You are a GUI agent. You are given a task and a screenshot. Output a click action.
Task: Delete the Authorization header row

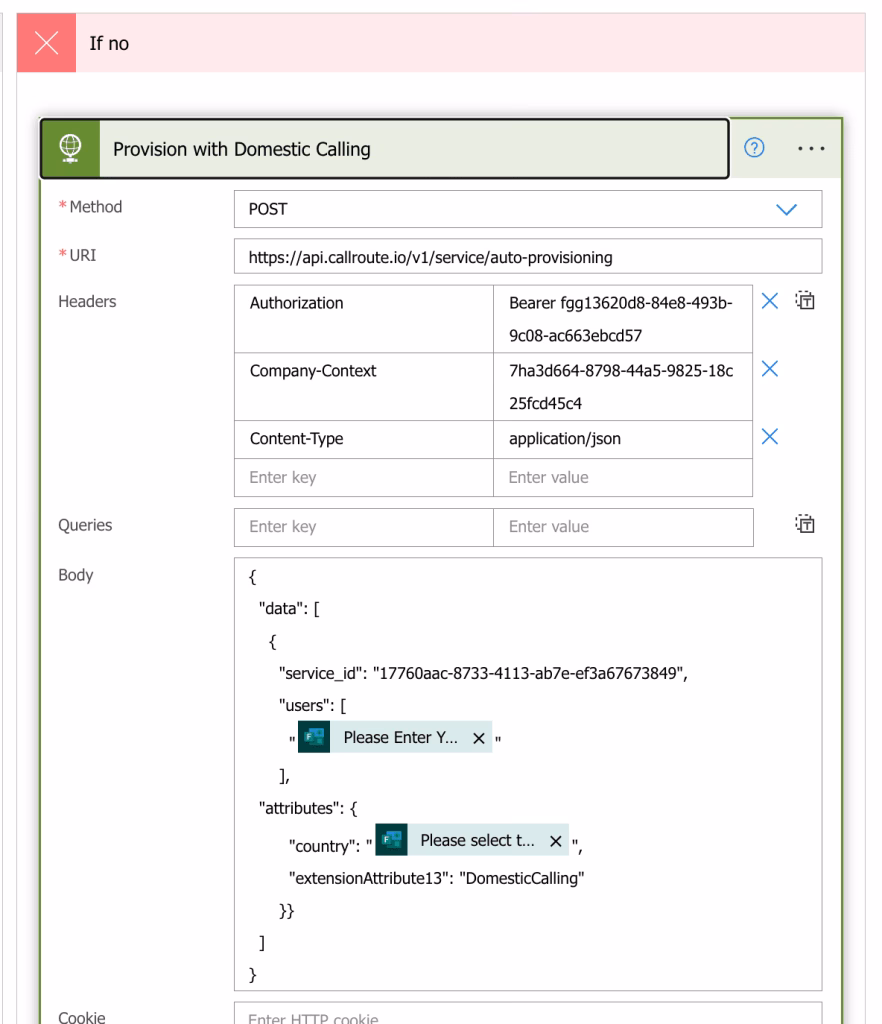click(769, 303)
